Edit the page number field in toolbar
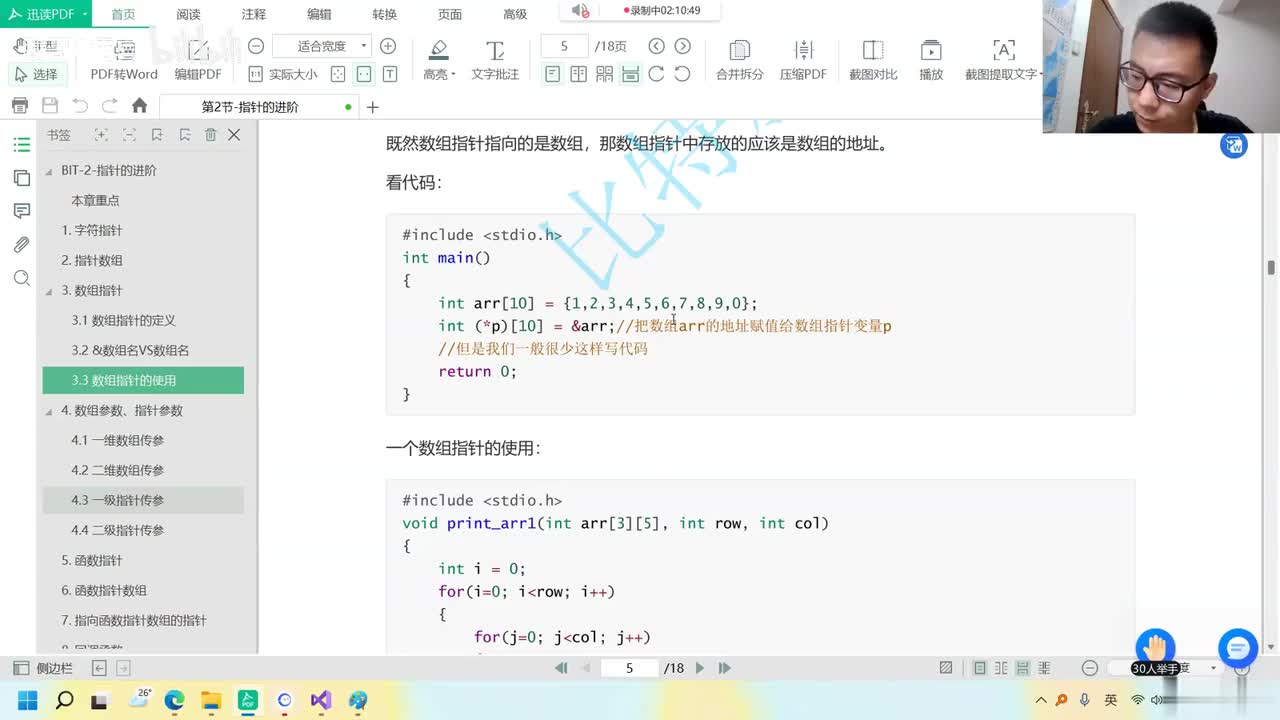The height and width of the screenshot is (720, 1280). click(x=564, y=46)
